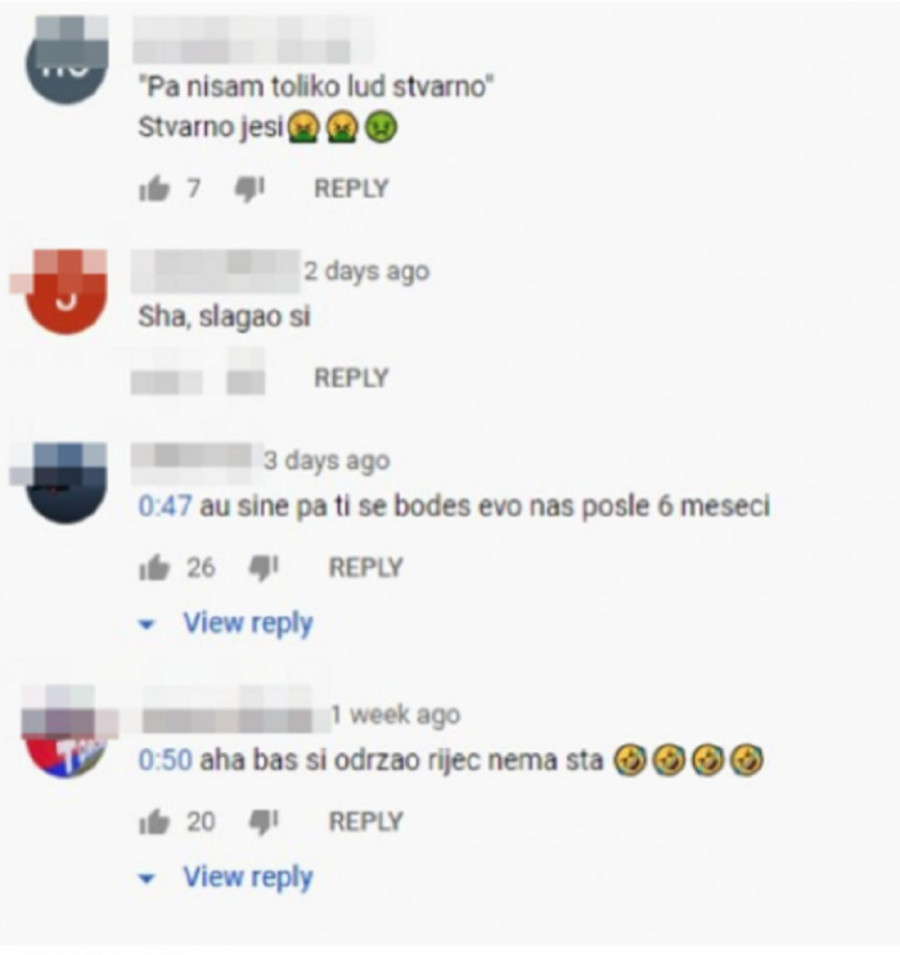Like the comment with 26 likes

(x=154, y=568)
